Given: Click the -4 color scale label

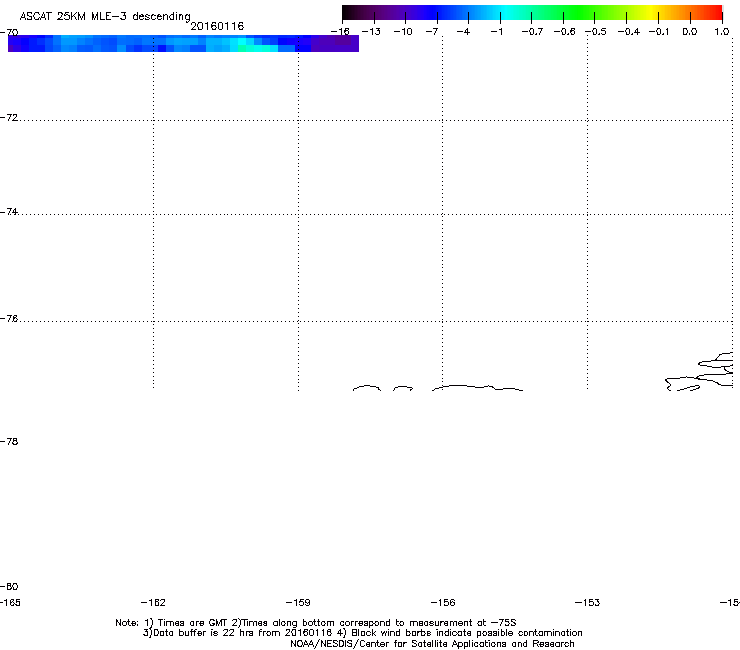Looking at the screenshot, I should point(463,32).
